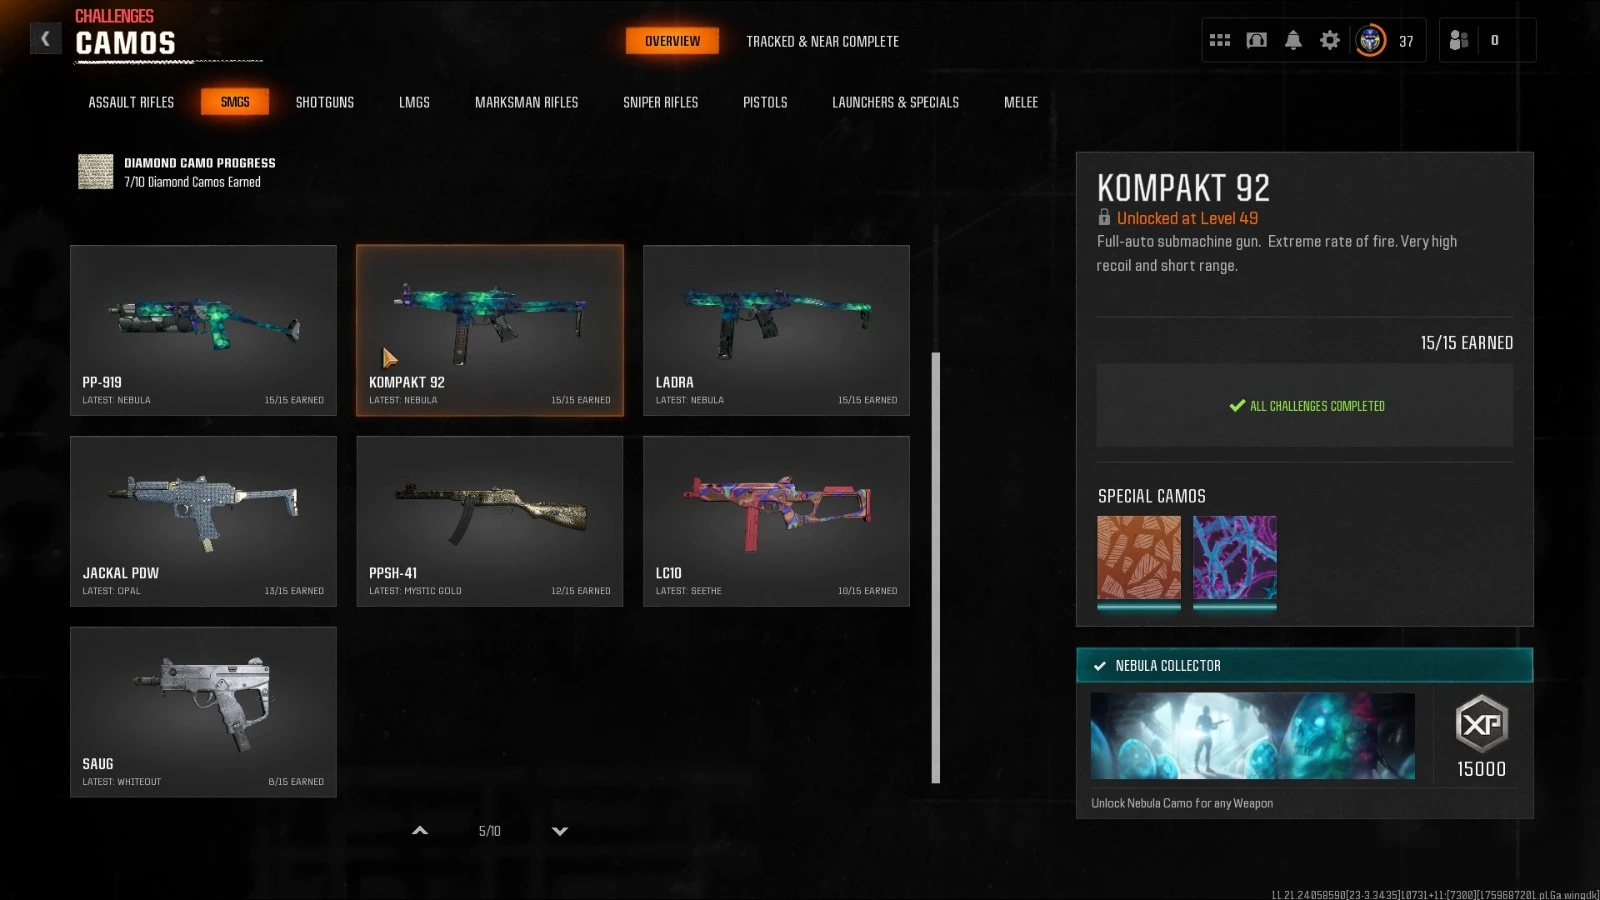Select the orange special camo swatch
The image size is (1600, 900).
pyautogui.click(x=1139, y=558)
